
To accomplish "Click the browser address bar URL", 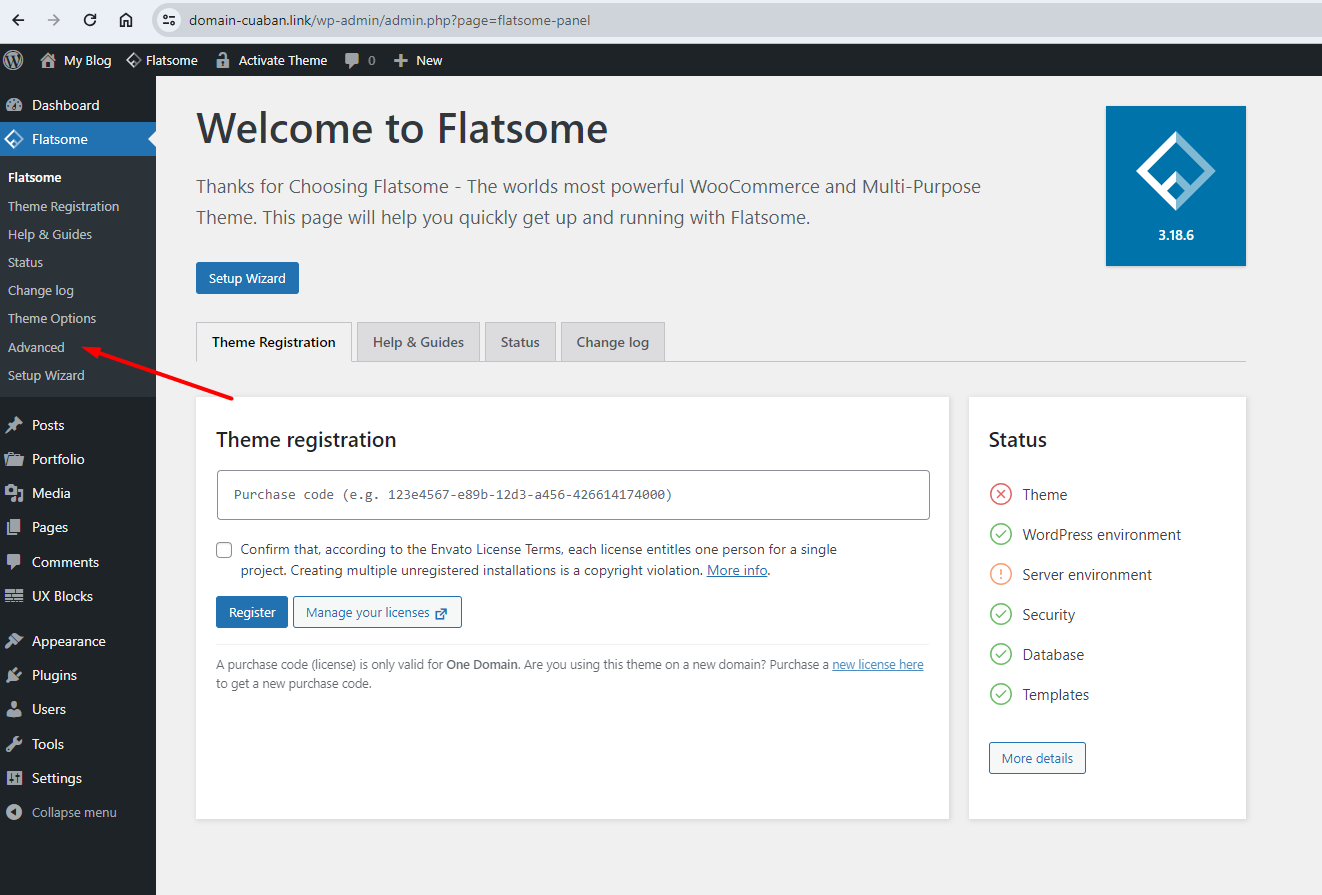I will point(390,20).
